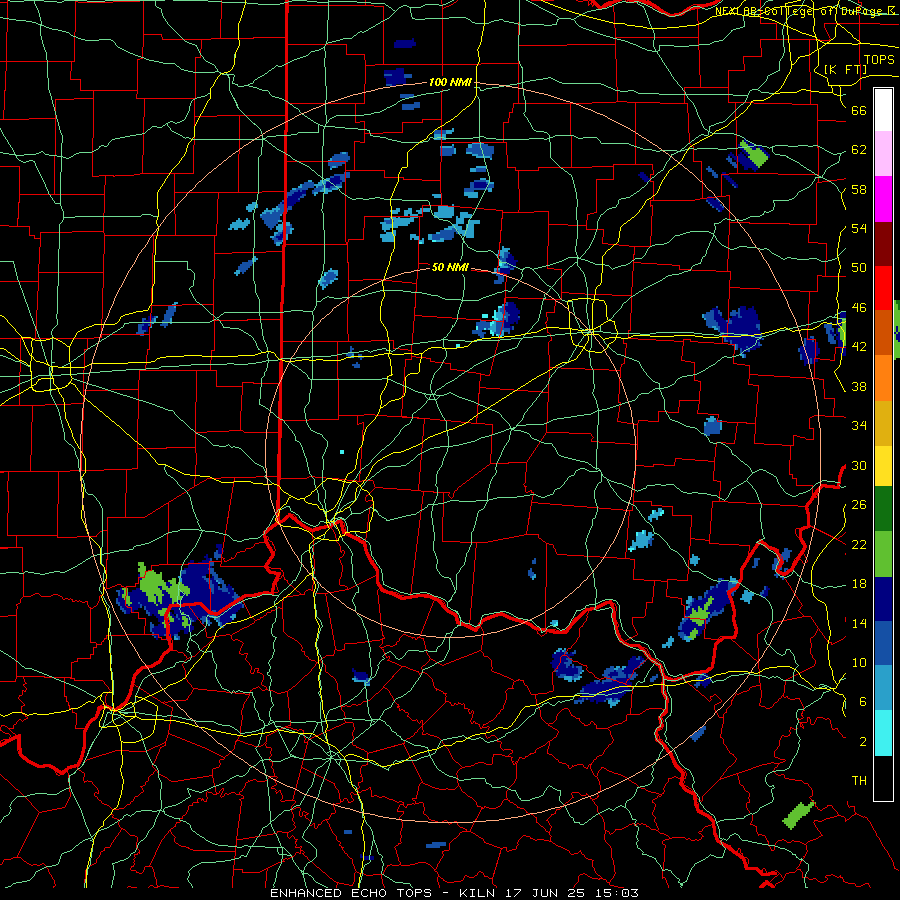Select the 58 legend scale label

pos(859,189)
